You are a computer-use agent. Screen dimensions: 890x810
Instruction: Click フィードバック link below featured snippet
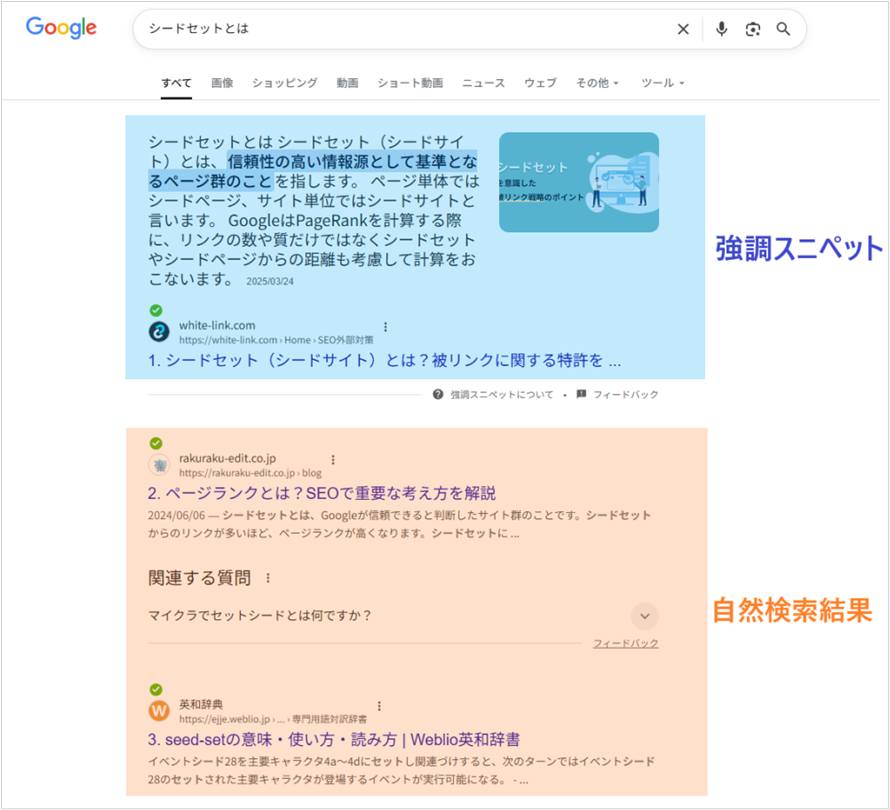click(x=625, y=394)
